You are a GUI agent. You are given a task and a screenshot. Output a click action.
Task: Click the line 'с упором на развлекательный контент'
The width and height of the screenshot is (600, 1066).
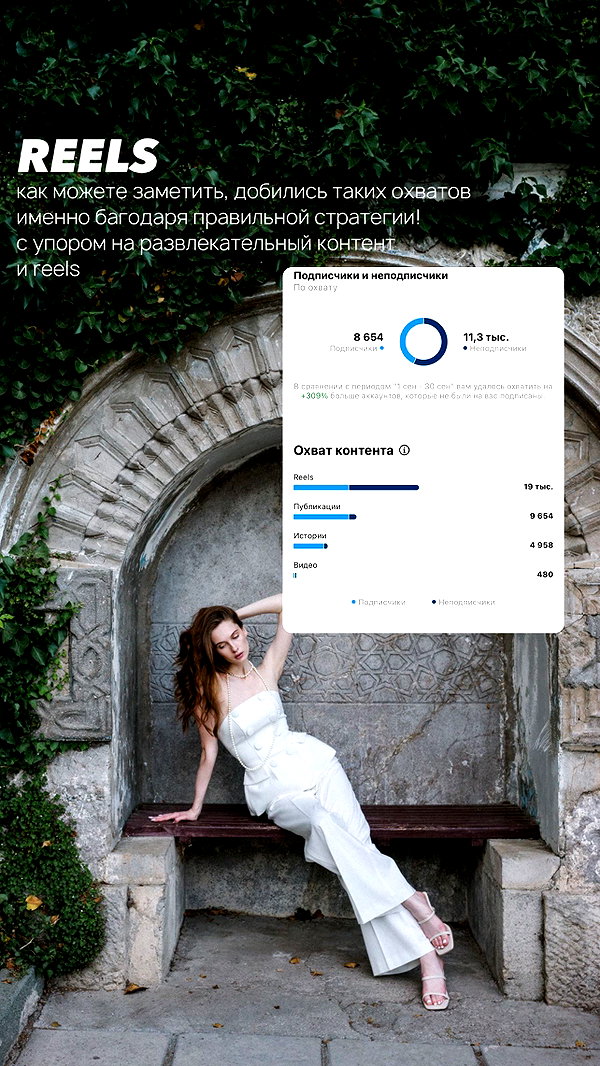coord(206,243)
